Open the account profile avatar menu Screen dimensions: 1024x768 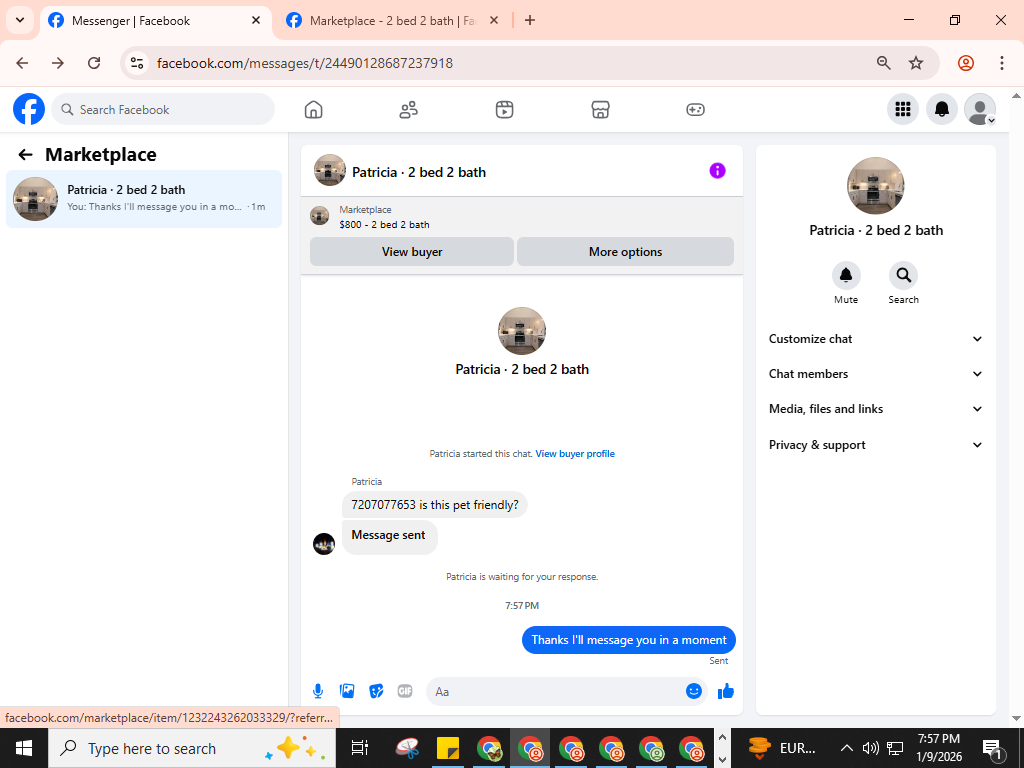pos(980,109)
